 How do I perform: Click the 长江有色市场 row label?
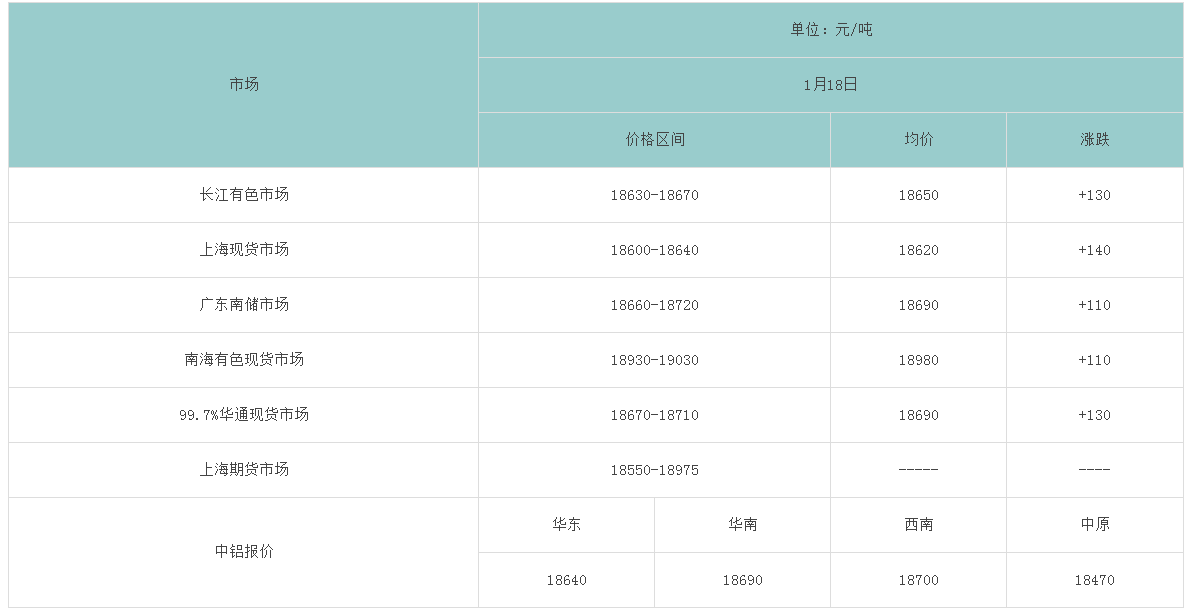click(x=243, y=195)
